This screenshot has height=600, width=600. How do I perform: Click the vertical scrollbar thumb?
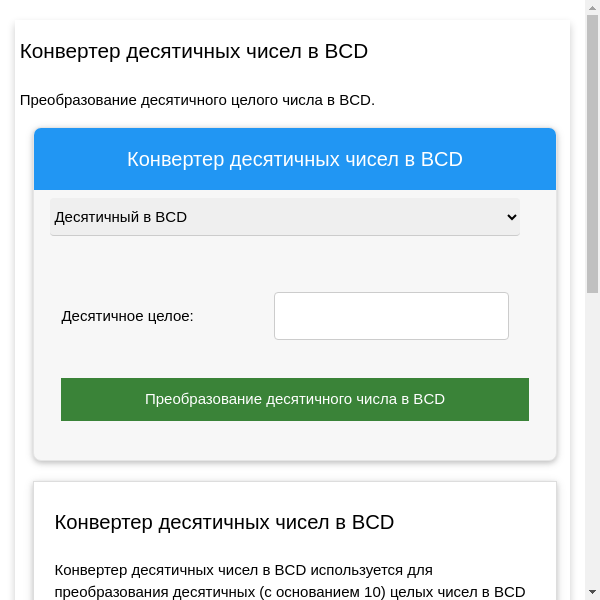pos(592,150)
